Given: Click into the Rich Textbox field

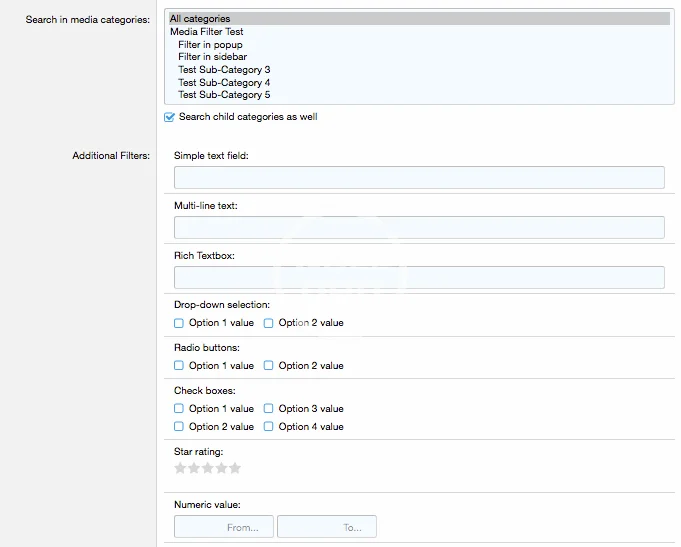Looking at the screenshot, I should (419, 278).
